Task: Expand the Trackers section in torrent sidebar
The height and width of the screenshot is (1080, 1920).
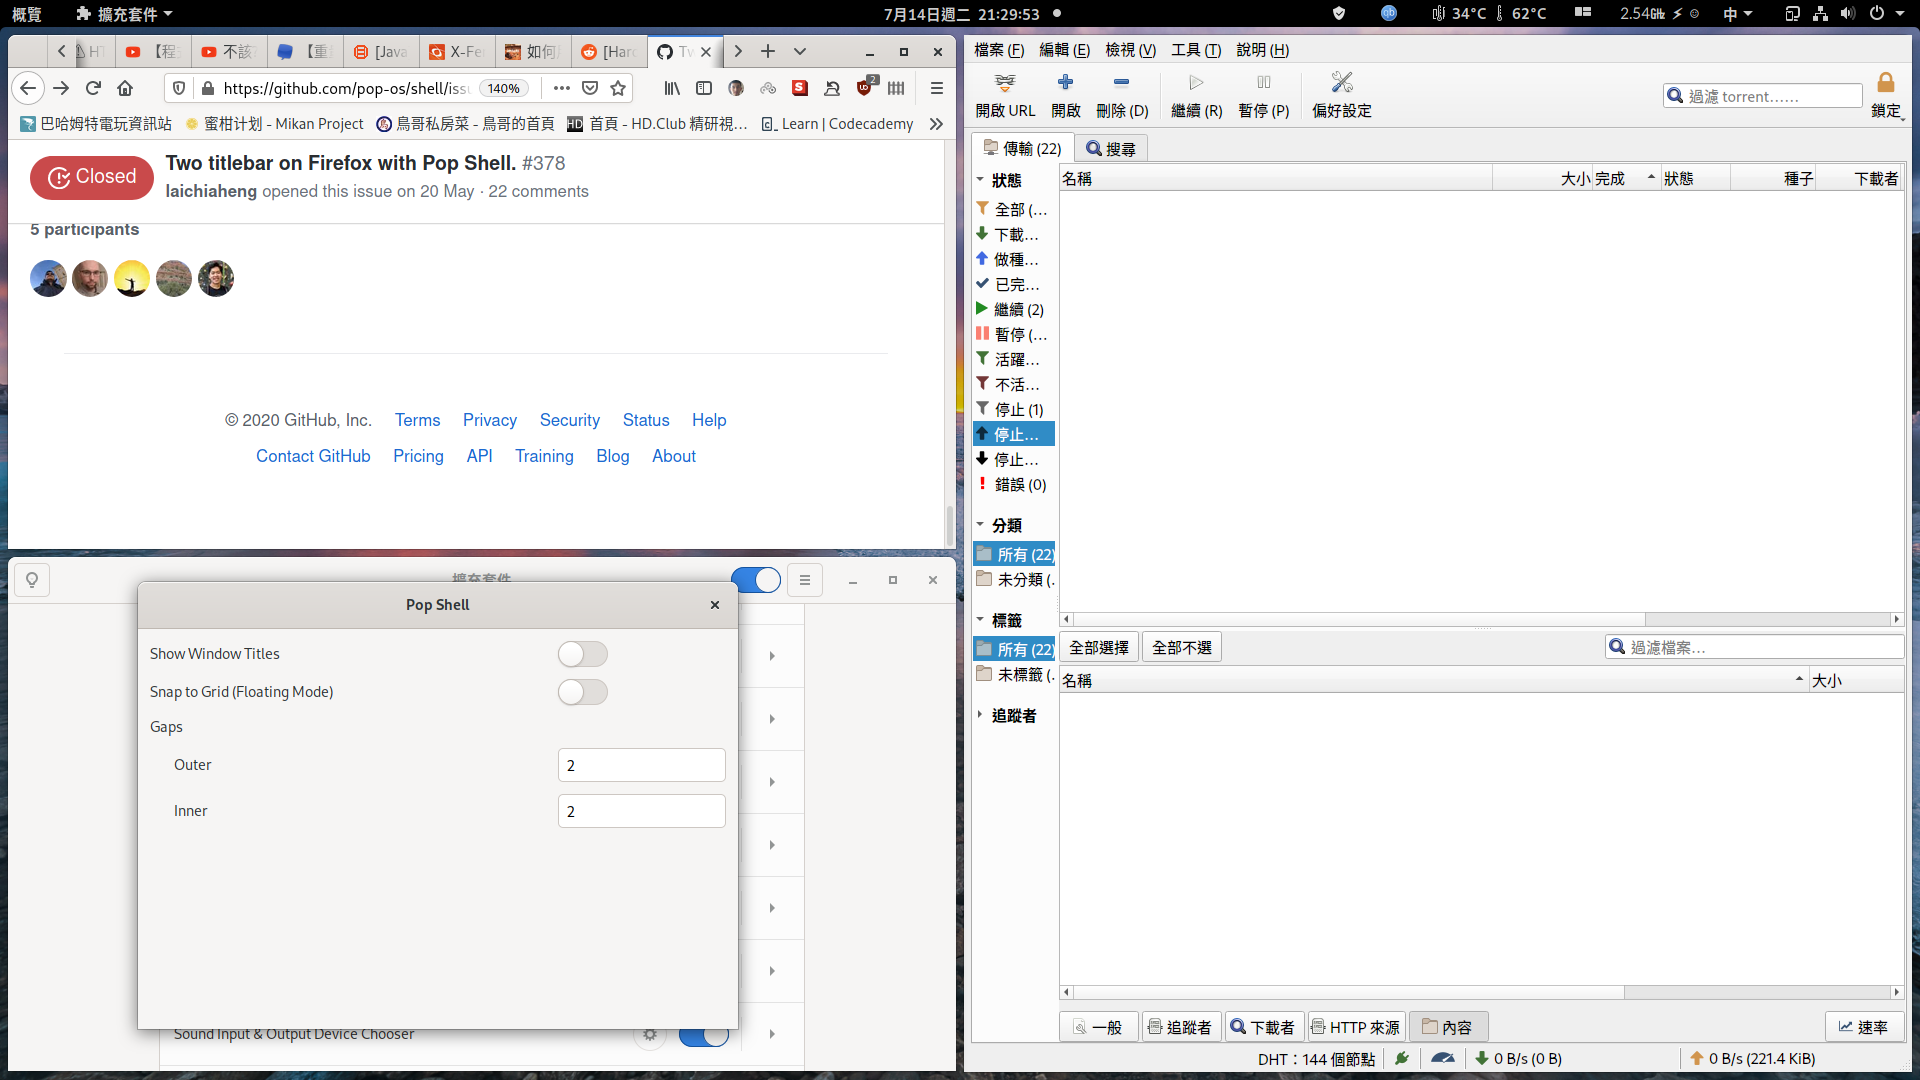Action: pyautogui.click(x=980, y=715)
